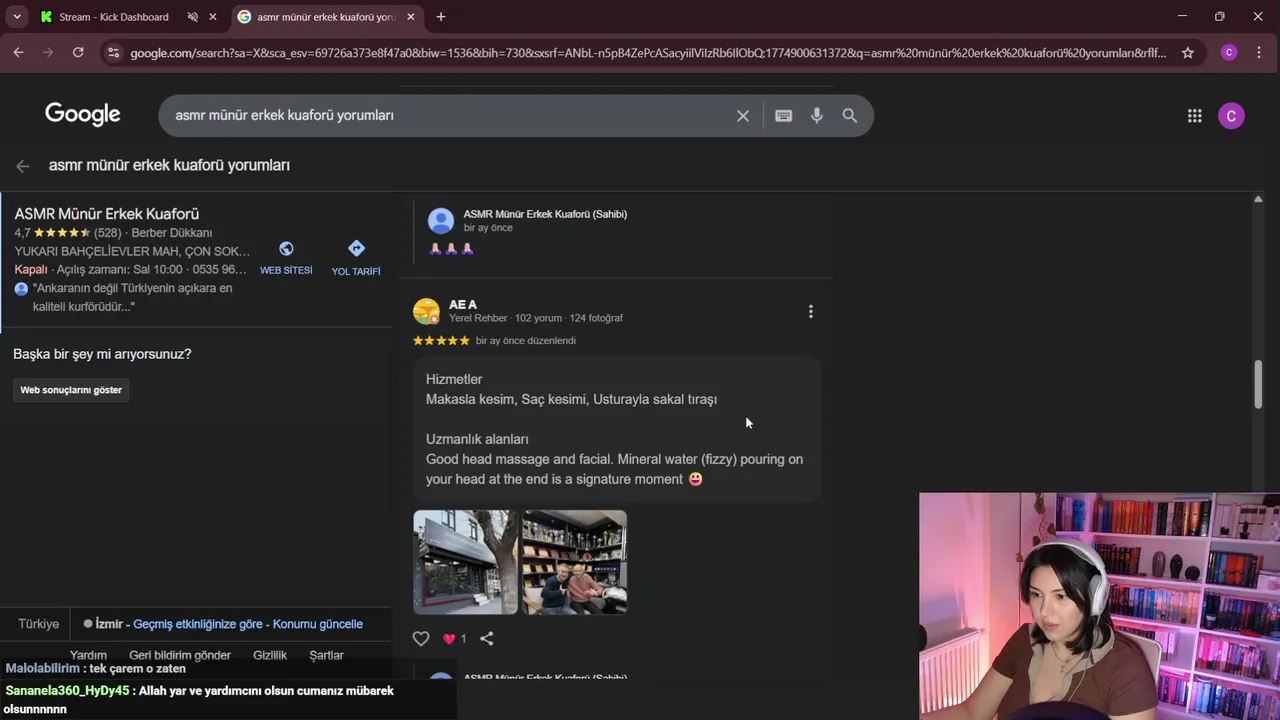Click owner name ASMR Münür Erkek Kuaförü (Sahibi)
Viewport: 1280px width, 720px height.
pyautogui.click(x=545, y=214)
